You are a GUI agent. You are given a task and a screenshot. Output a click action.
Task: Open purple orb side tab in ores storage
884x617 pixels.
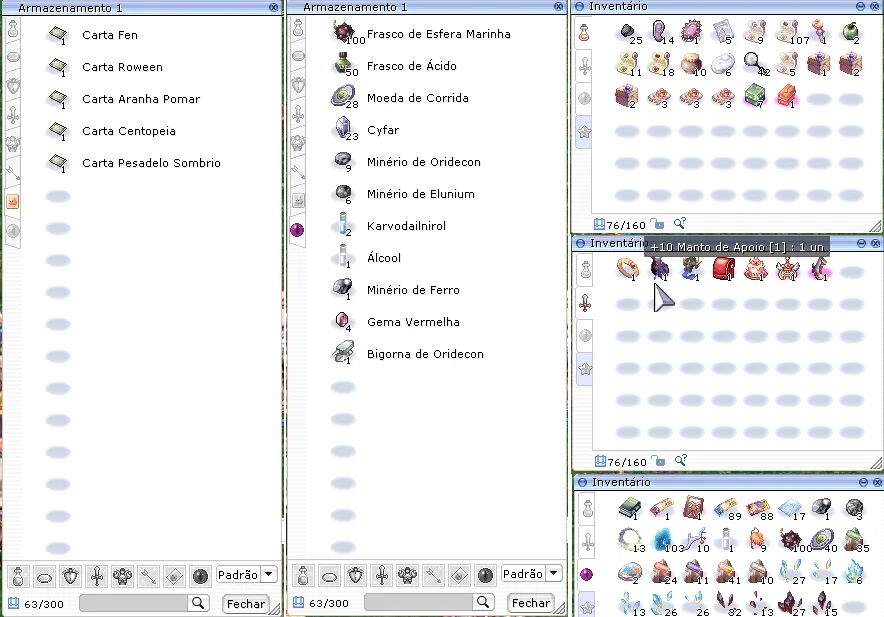297,230
